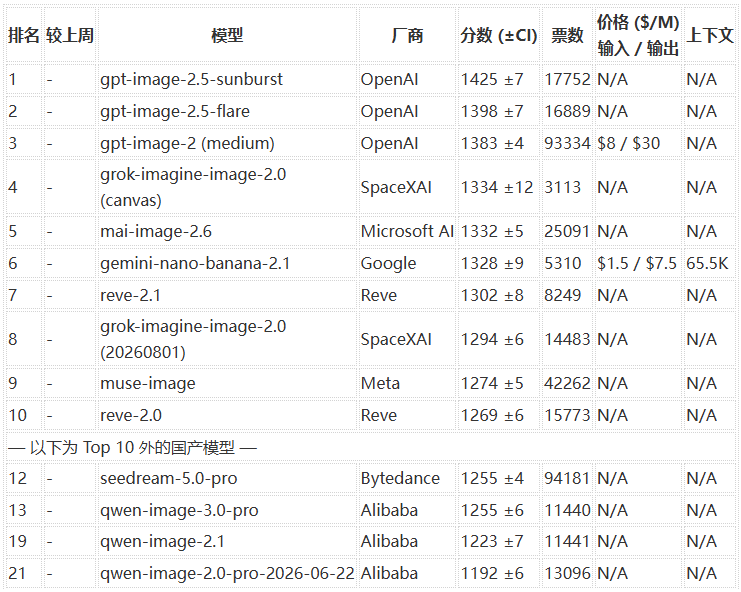Select the $1.5 / $7.5 price cell

[x=637, y=263]
